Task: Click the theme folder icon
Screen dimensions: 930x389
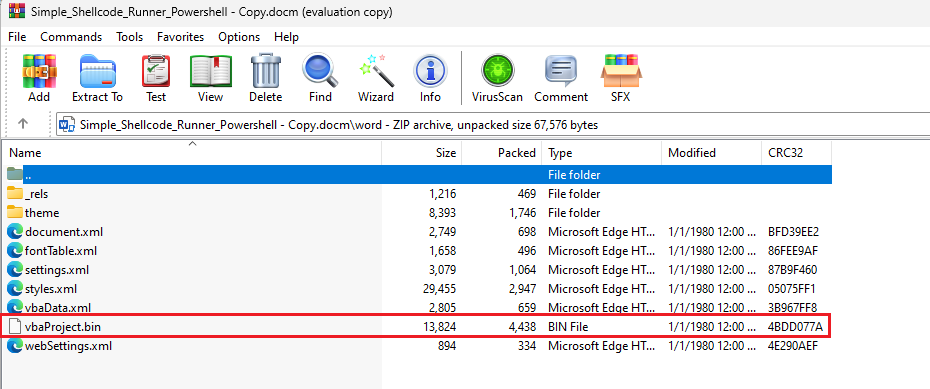Action: pyautogui.click(x=15, y=212)
